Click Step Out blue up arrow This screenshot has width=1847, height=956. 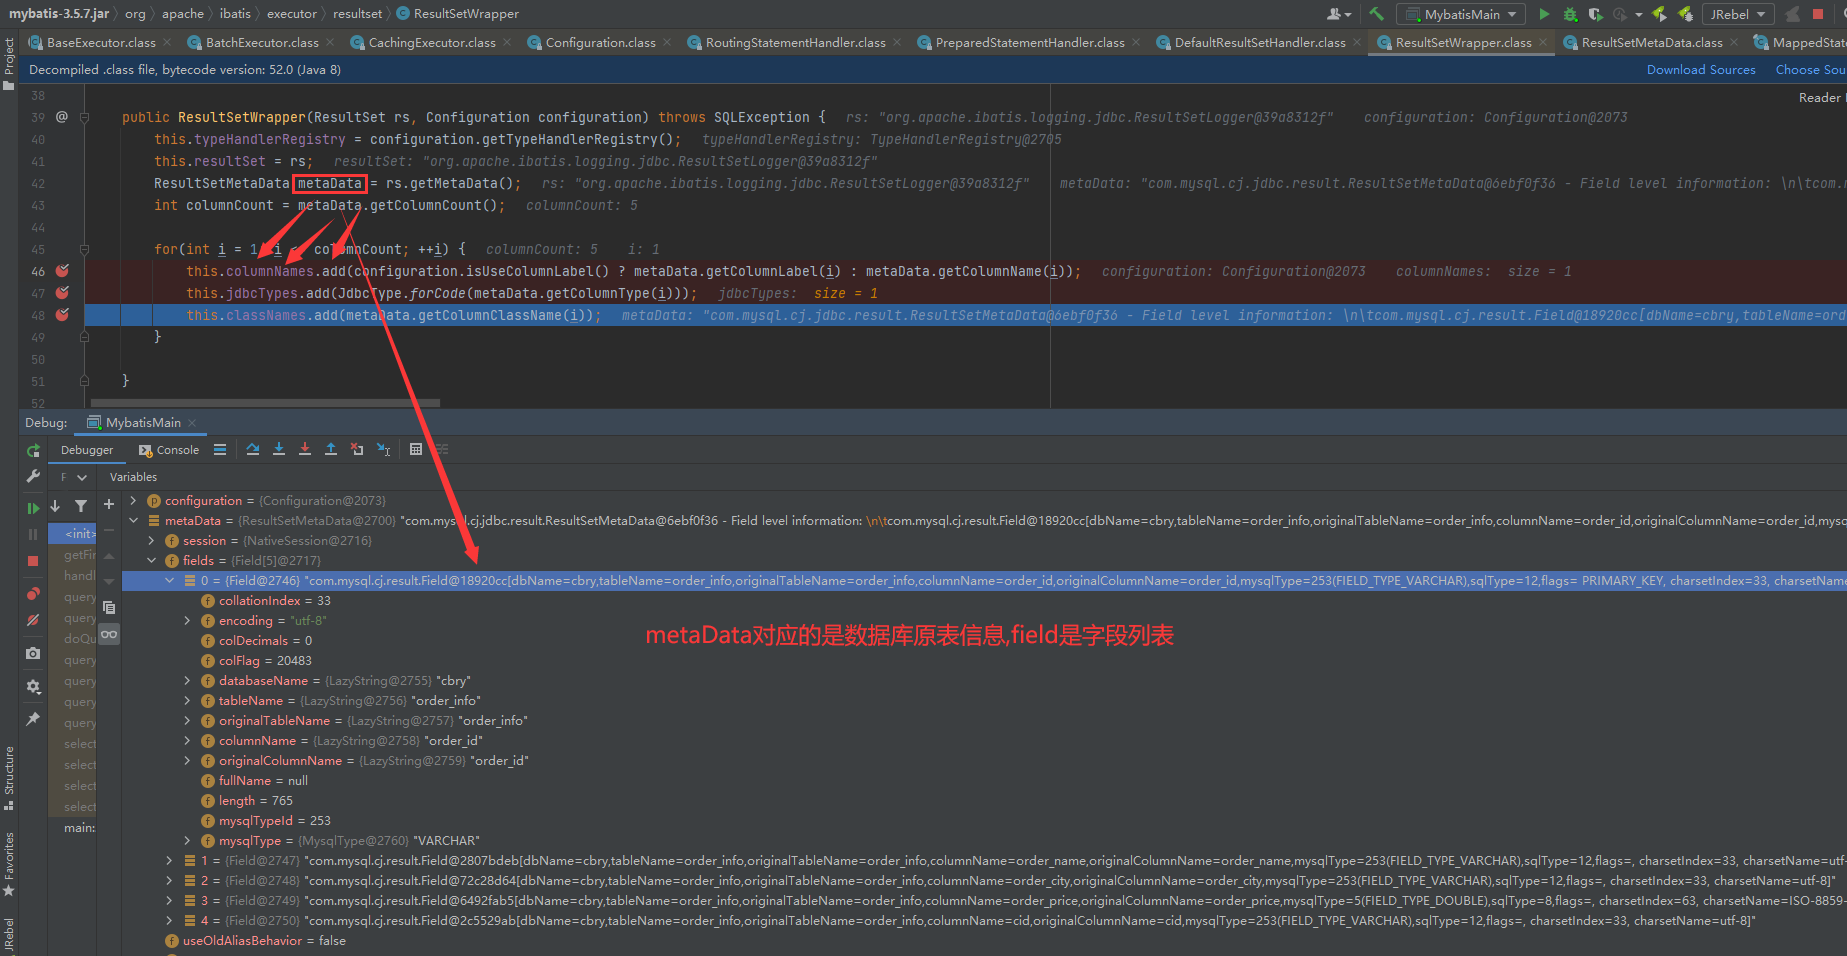coord(331,450)
